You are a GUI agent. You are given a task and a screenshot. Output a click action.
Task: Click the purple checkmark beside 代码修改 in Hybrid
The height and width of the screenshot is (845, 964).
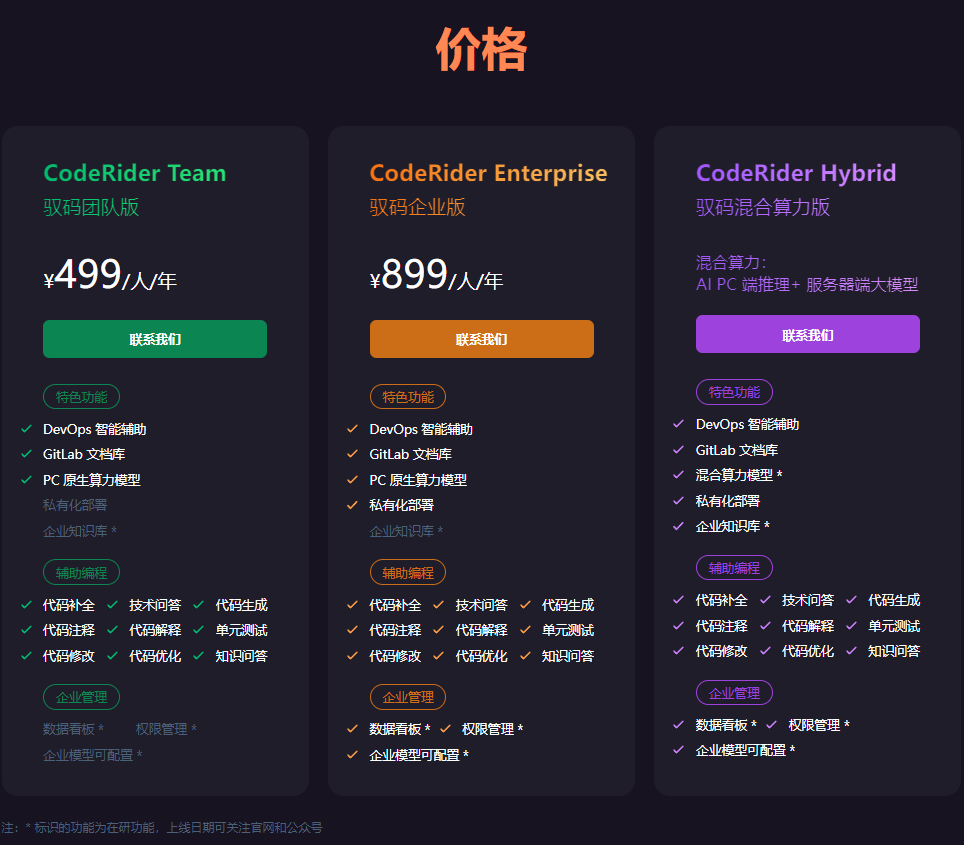click(x=679, y=651)
